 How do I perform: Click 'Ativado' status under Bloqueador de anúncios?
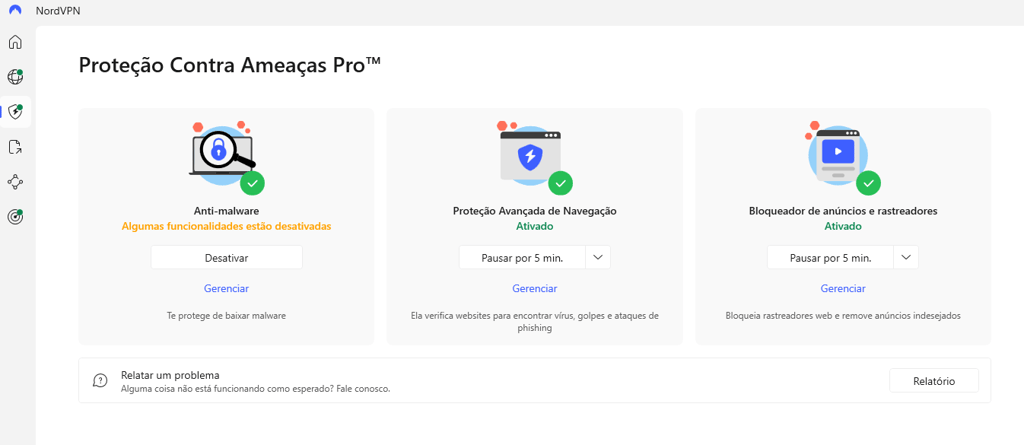tap(843, 226)
